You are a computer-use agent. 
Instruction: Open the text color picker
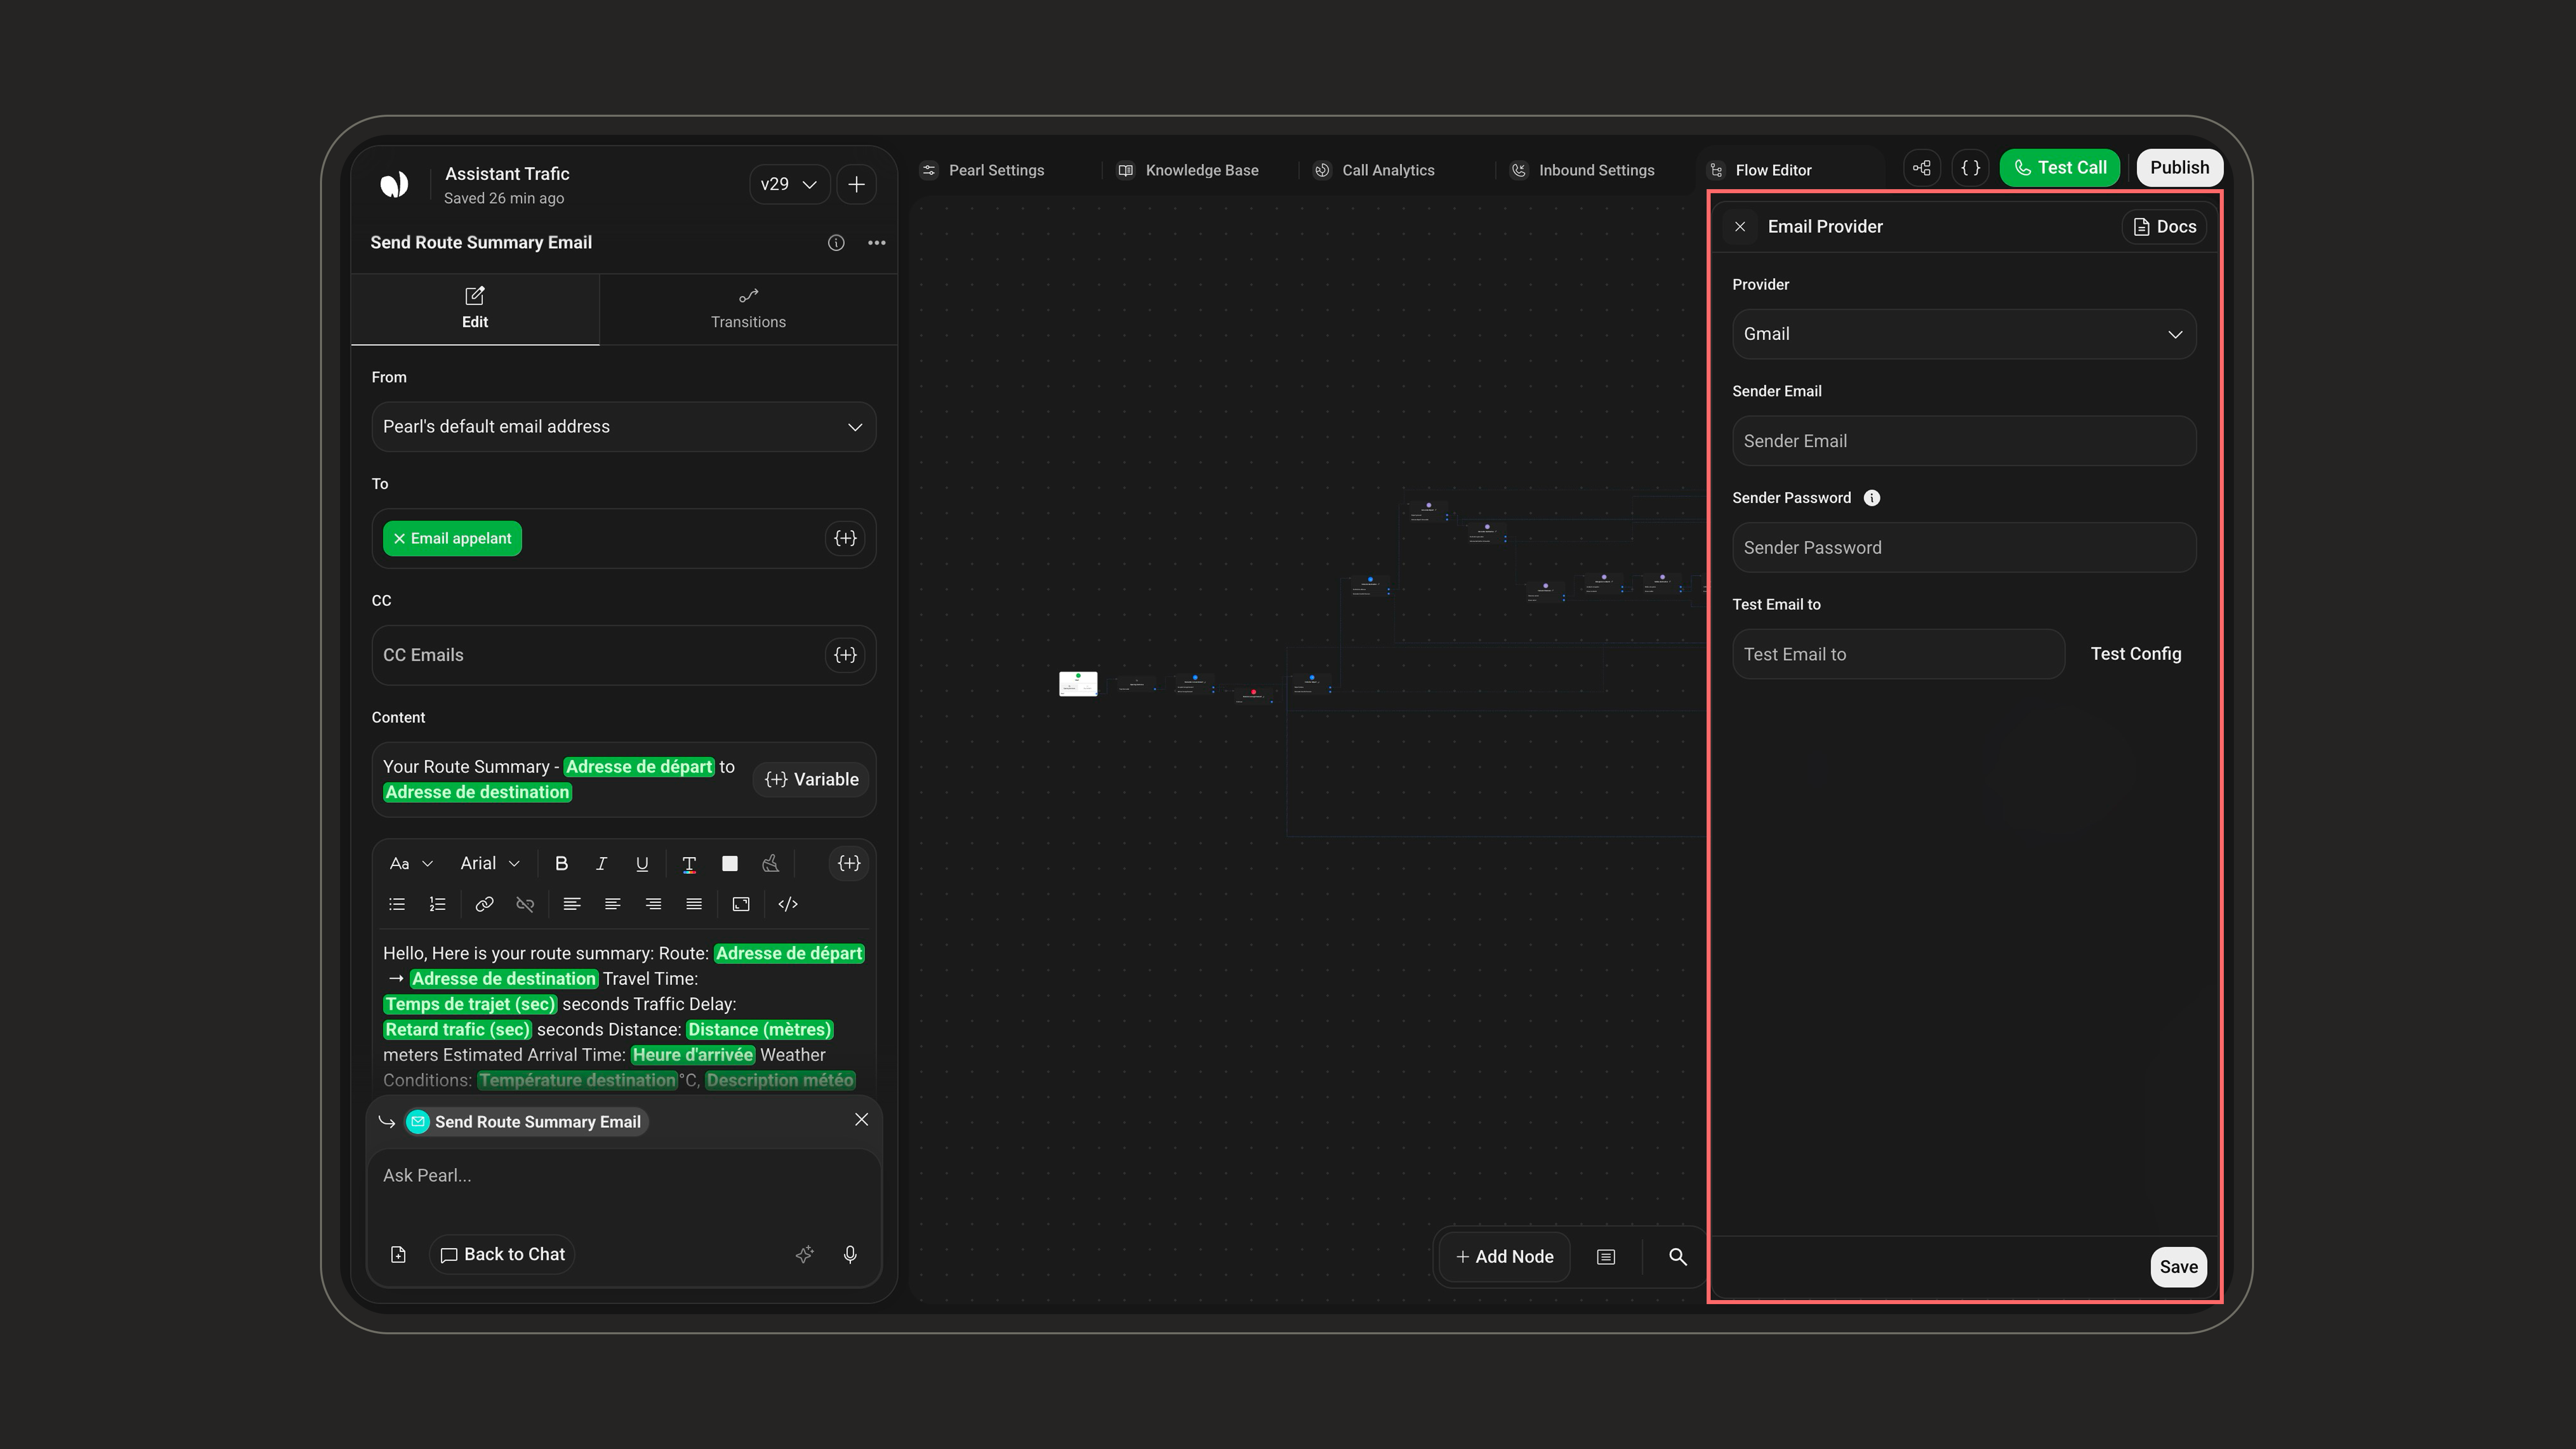pyautogui.click(x=689, y=863)
